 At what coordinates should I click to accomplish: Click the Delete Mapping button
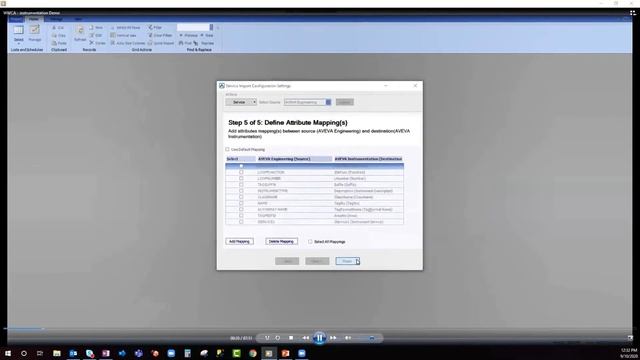click(282, 241)
